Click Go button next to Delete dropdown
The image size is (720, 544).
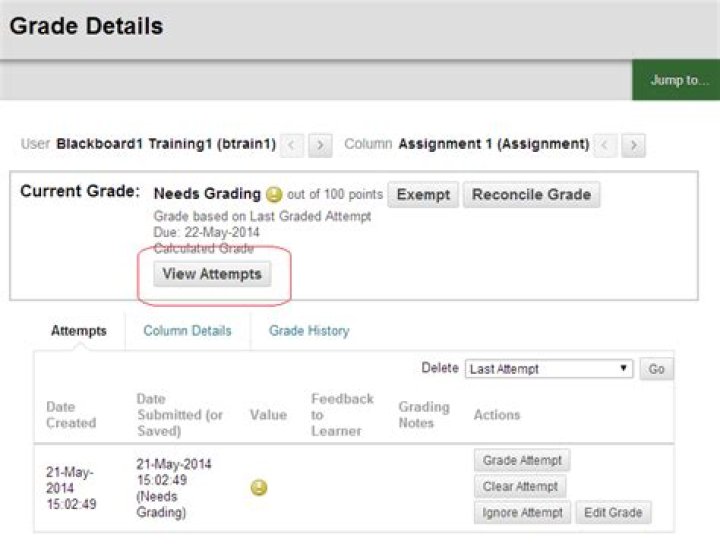pos(656,369)
